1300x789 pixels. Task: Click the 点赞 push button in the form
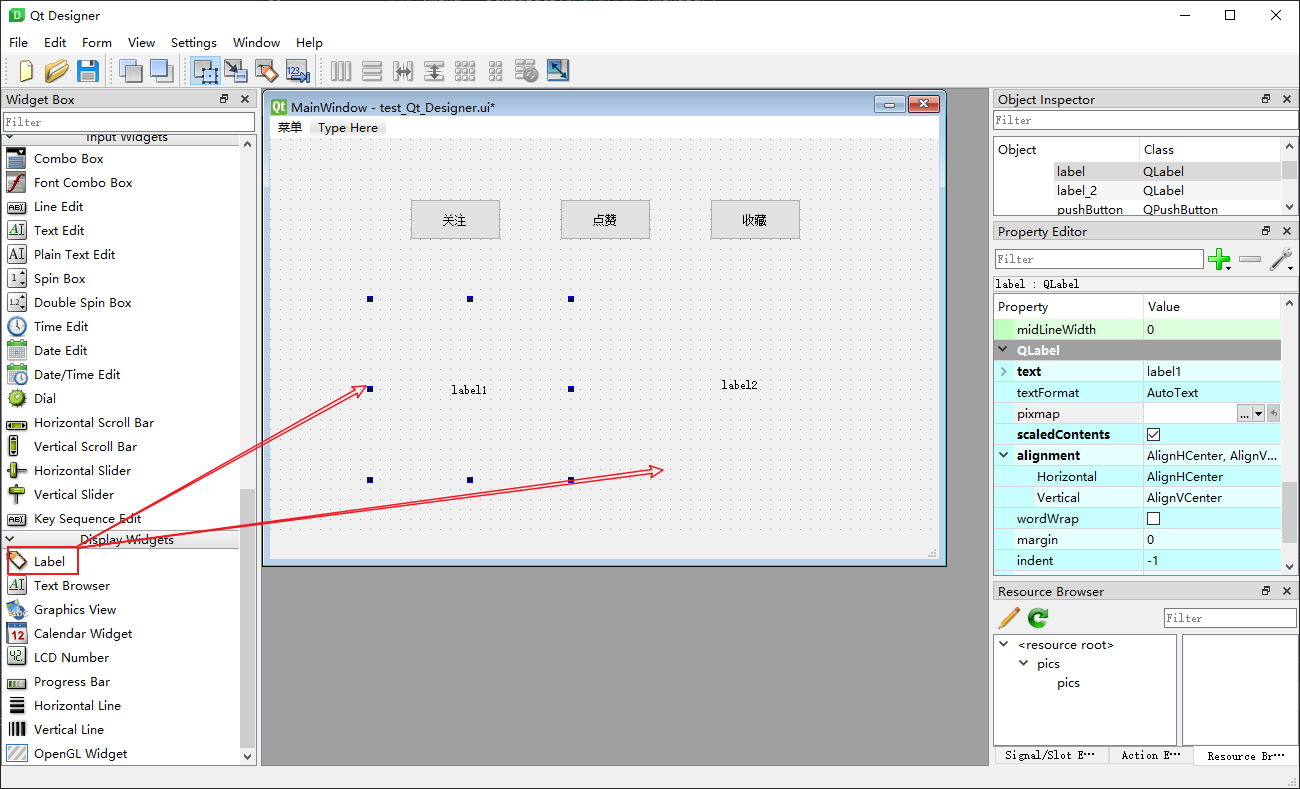click(605, 219)
